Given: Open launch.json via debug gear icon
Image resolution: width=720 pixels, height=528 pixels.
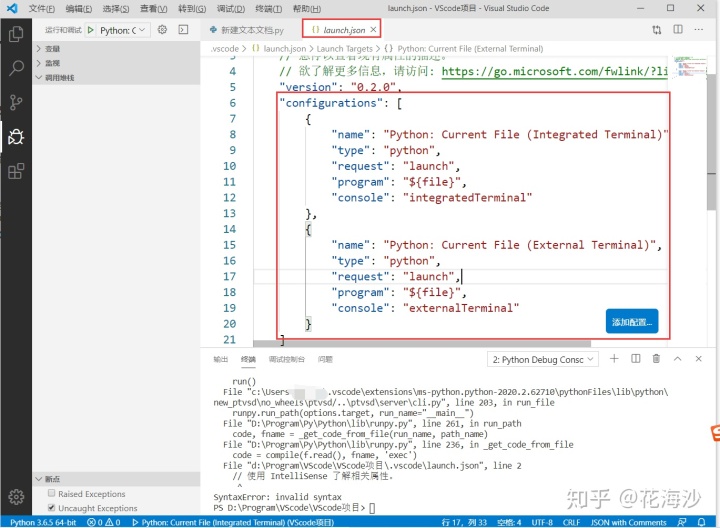Looking at the screenshot, I should point(162,30).
